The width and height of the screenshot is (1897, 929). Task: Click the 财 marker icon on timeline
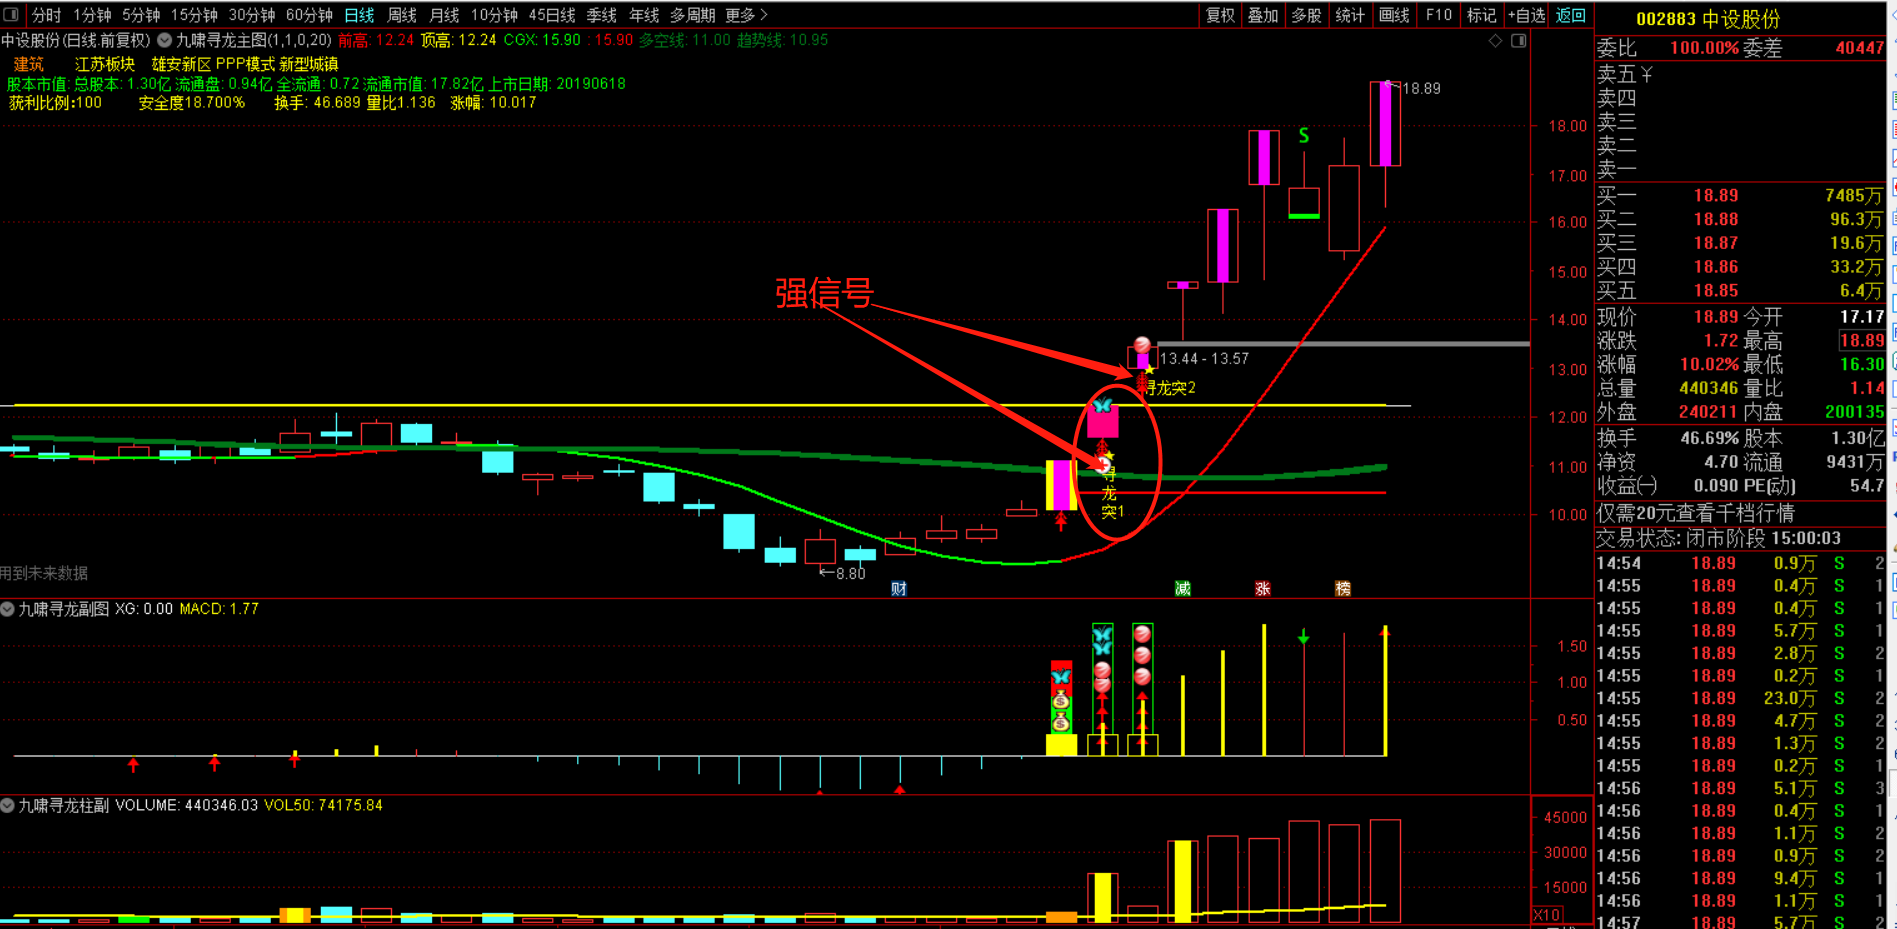(899, 589)
